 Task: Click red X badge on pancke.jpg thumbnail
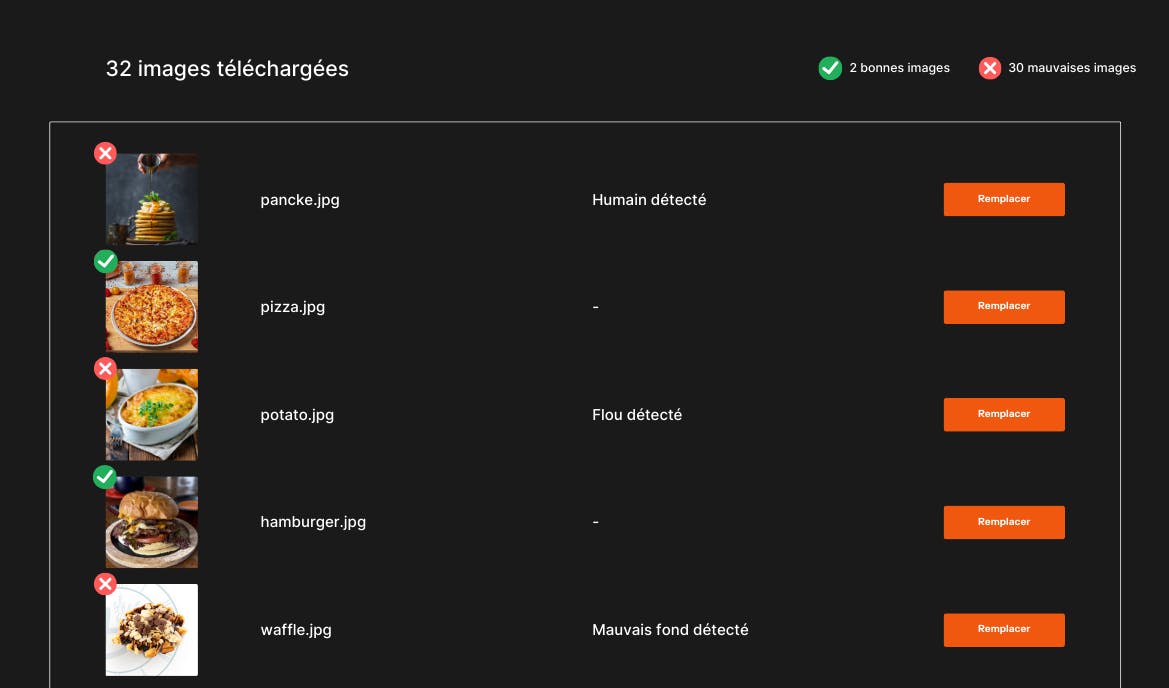coord(105,153)
